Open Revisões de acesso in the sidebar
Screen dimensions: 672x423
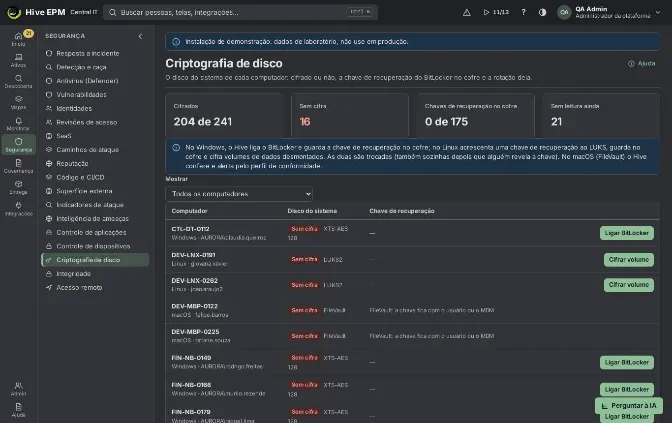tap(95, 122)
